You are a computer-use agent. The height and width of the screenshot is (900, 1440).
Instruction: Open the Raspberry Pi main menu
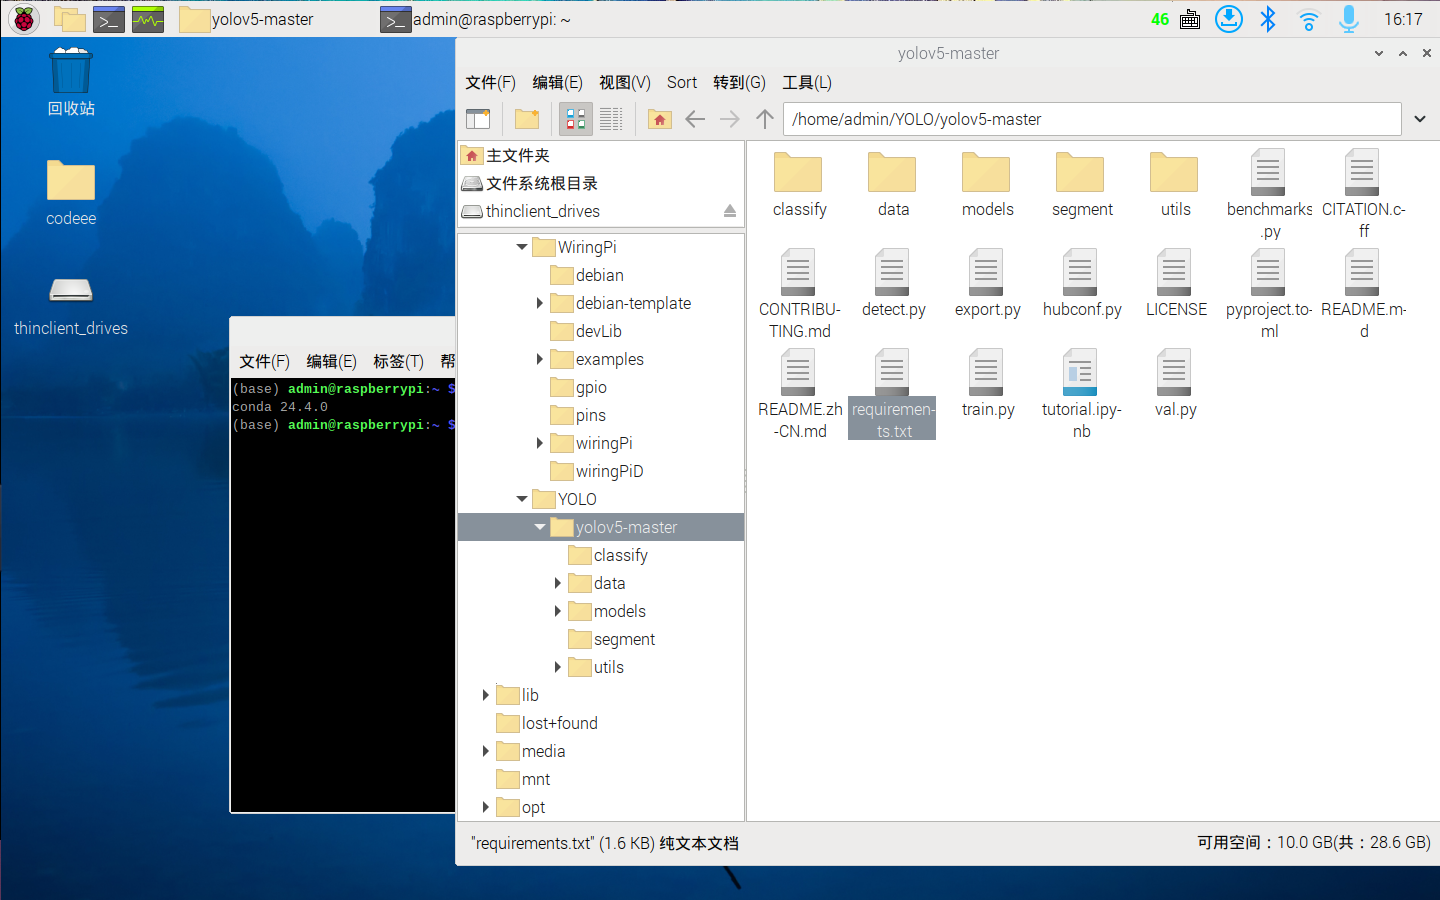[23, 19]
